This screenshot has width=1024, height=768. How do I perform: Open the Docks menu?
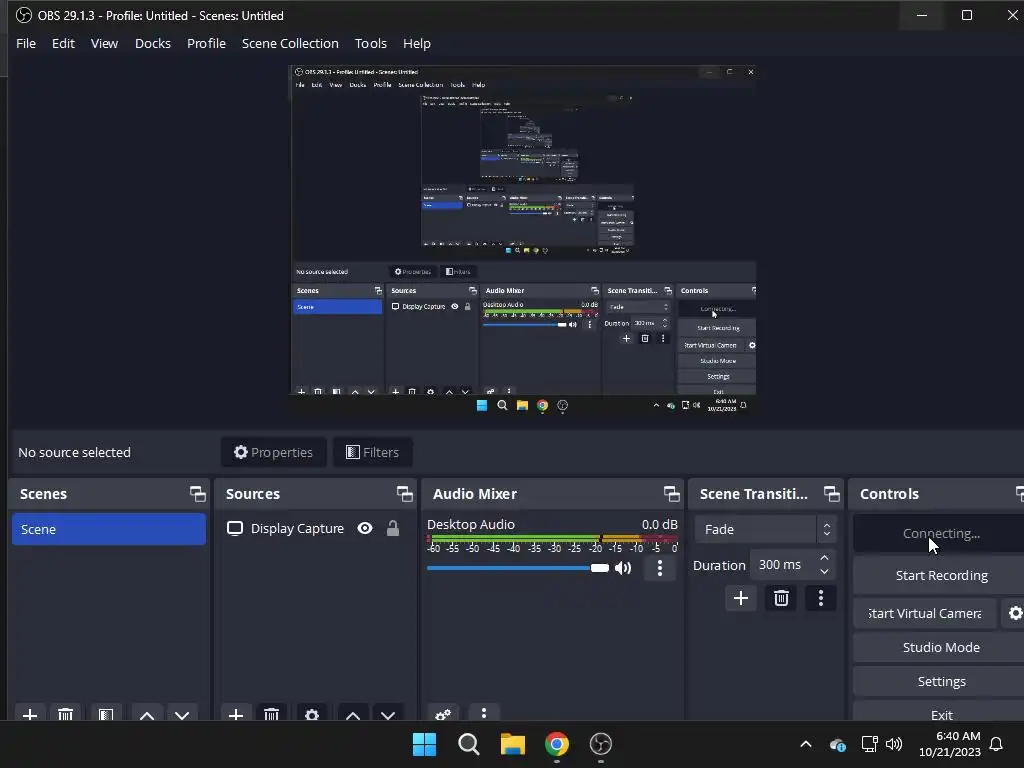point(153,43)
